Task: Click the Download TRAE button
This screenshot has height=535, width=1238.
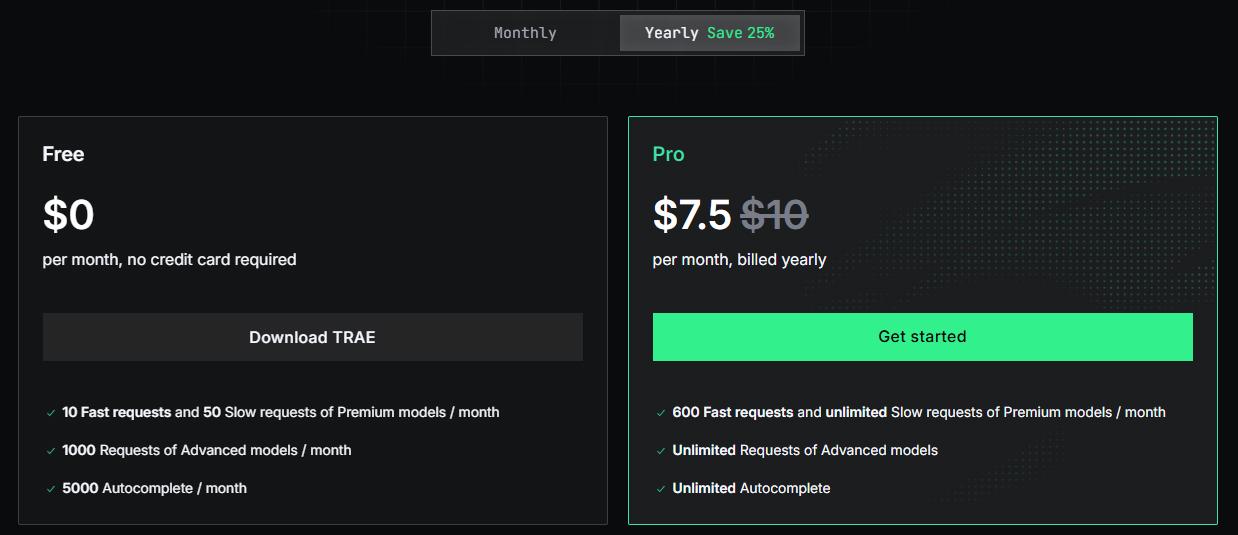Action: (x=312, y=337)
